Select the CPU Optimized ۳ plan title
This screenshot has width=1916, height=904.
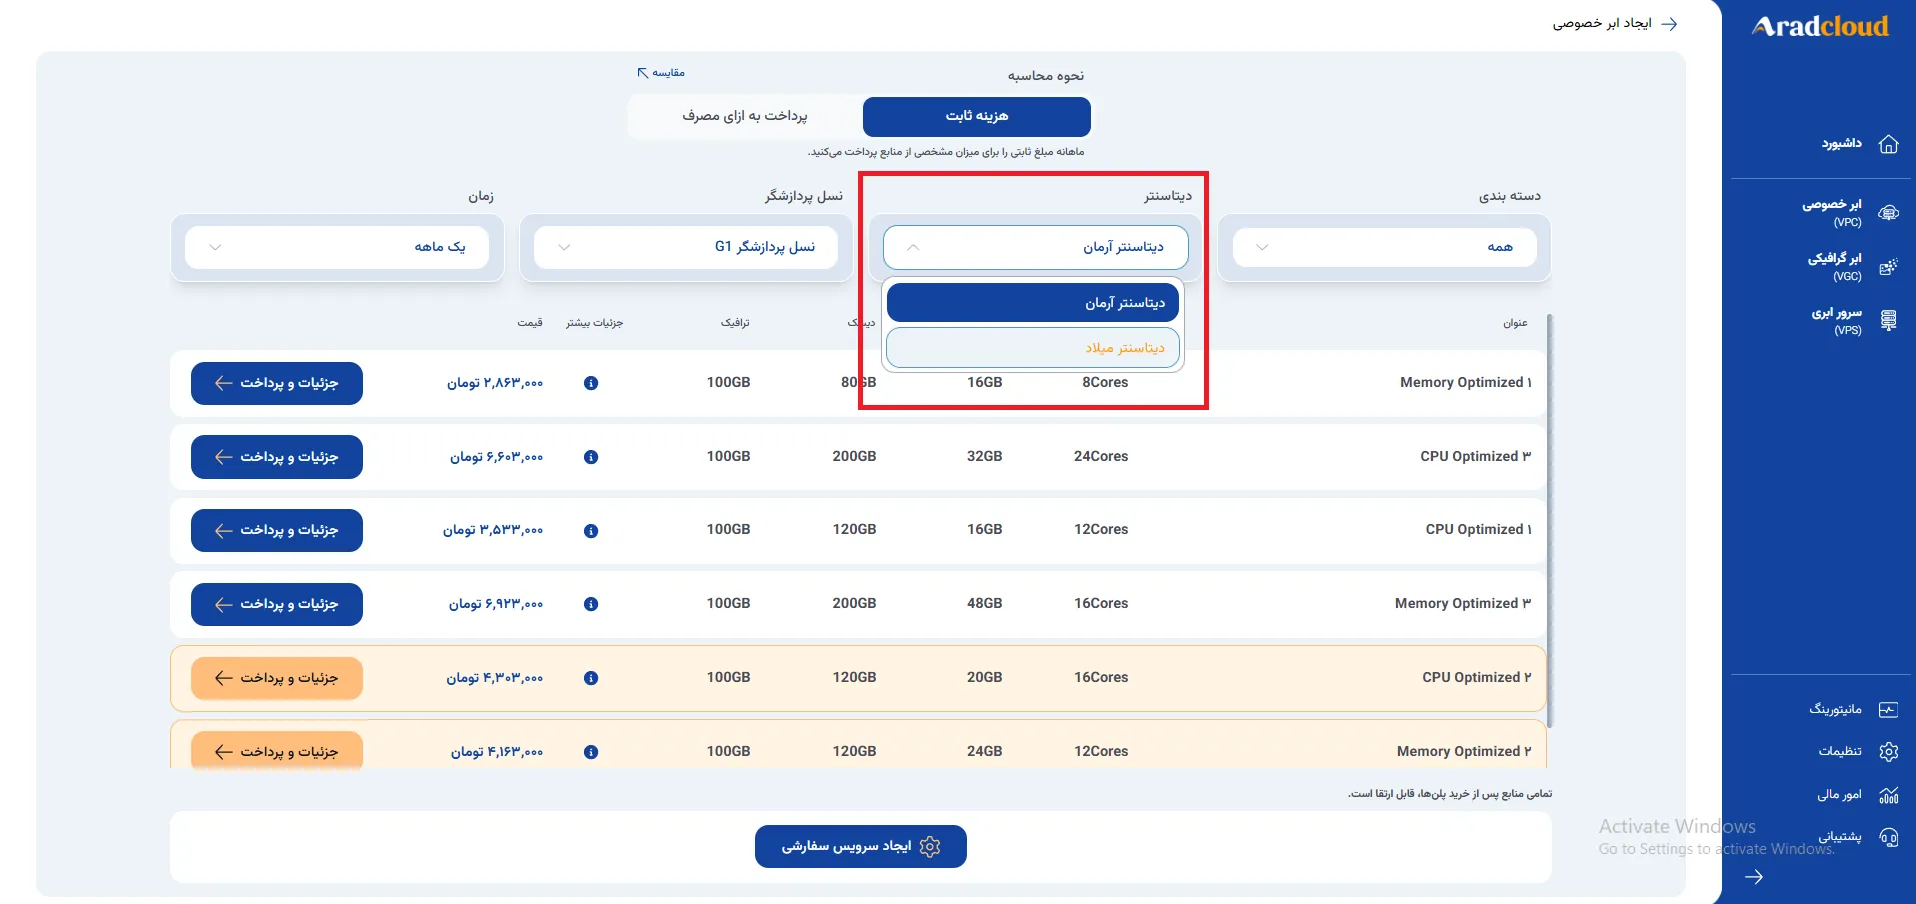[1475, 457]
